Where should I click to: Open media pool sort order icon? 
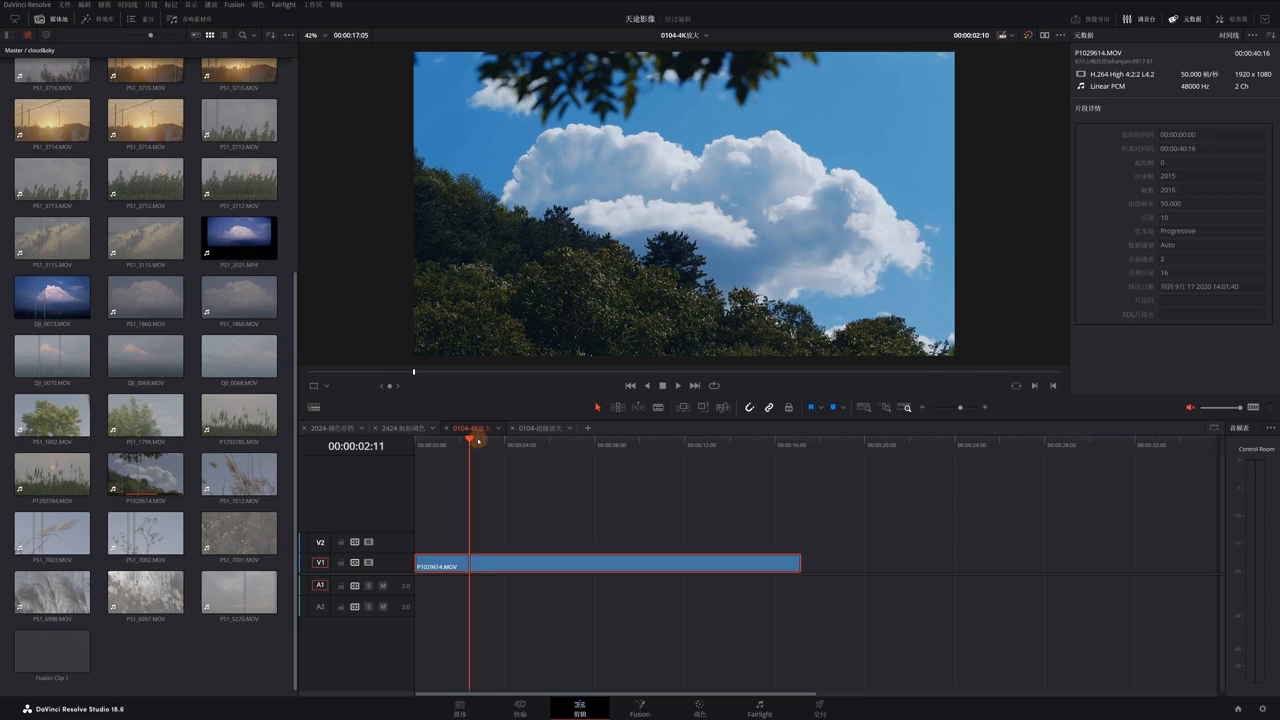[x=269, y=35]
